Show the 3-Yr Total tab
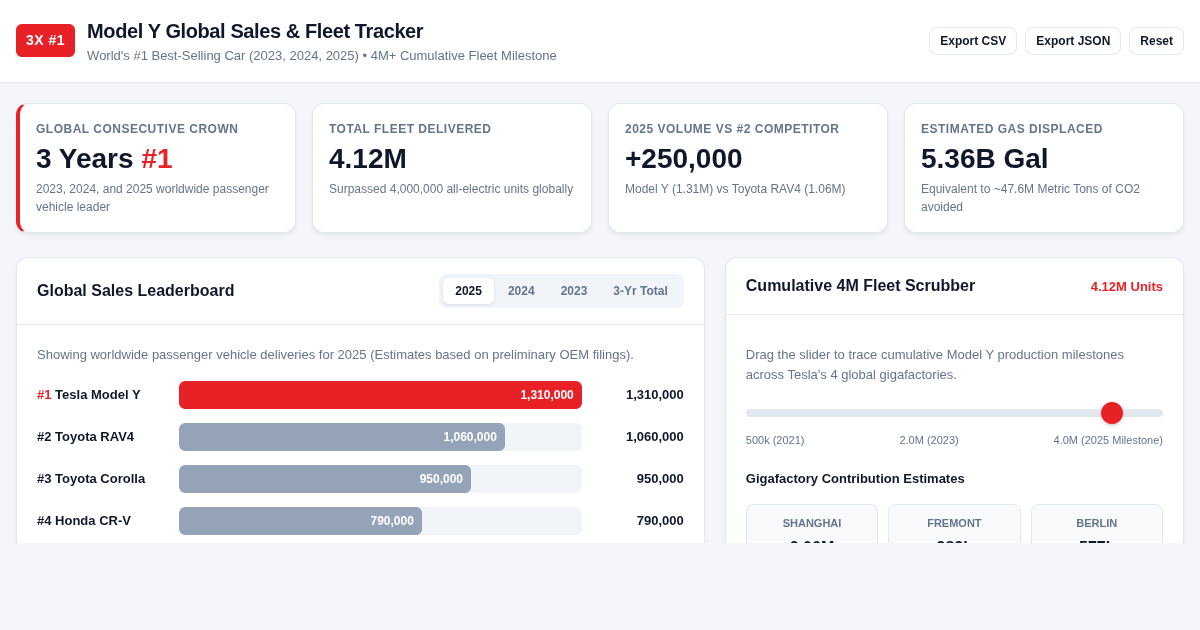 pyautogui.click(x=640, y=291)
